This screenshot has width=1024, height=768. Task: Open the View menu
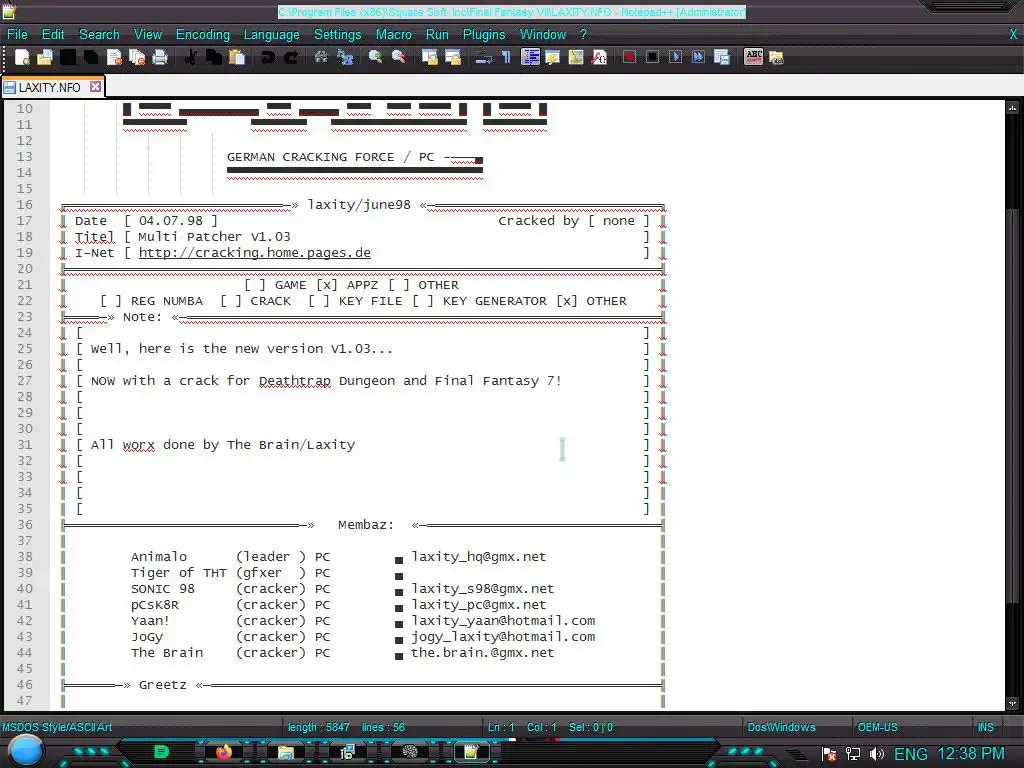pyautogui.click(x=148, y=35)
